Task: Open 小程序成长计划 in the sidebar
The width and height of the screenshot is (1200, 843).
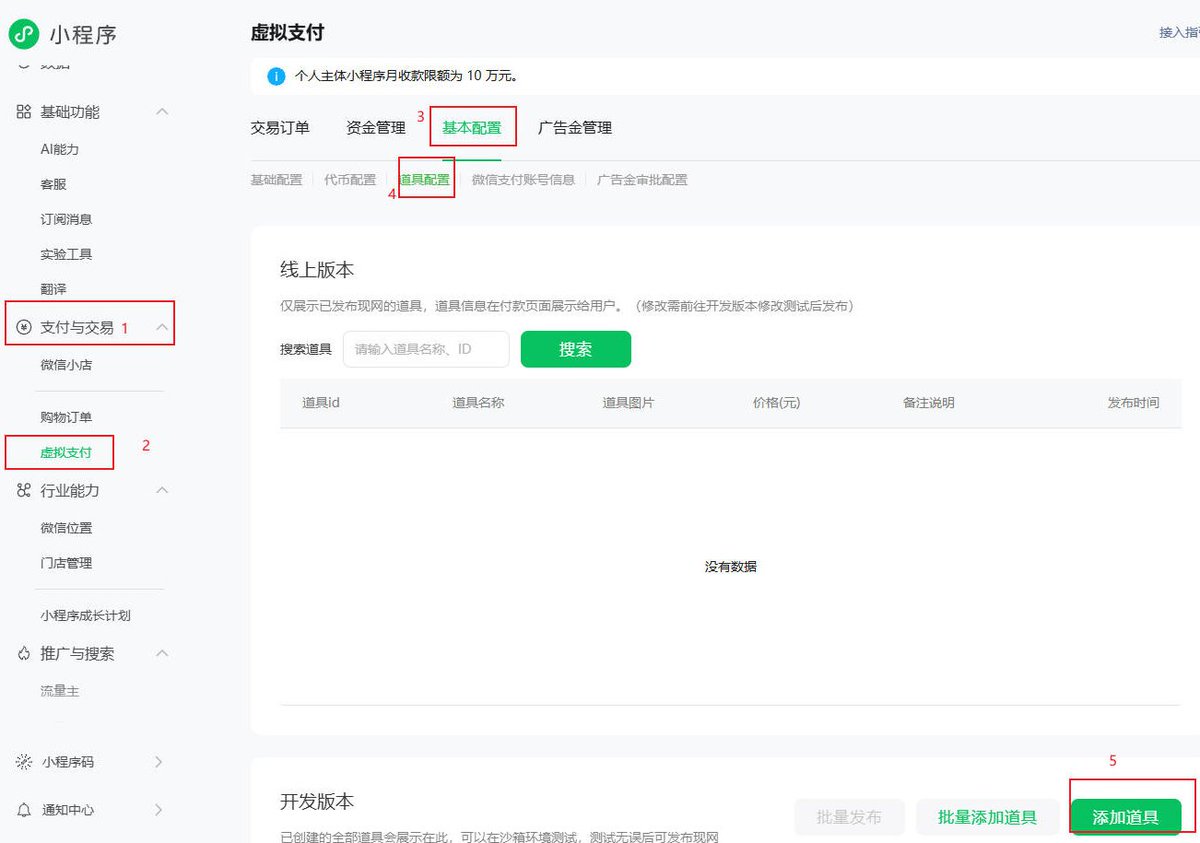Action: click(x=85, y=615)
